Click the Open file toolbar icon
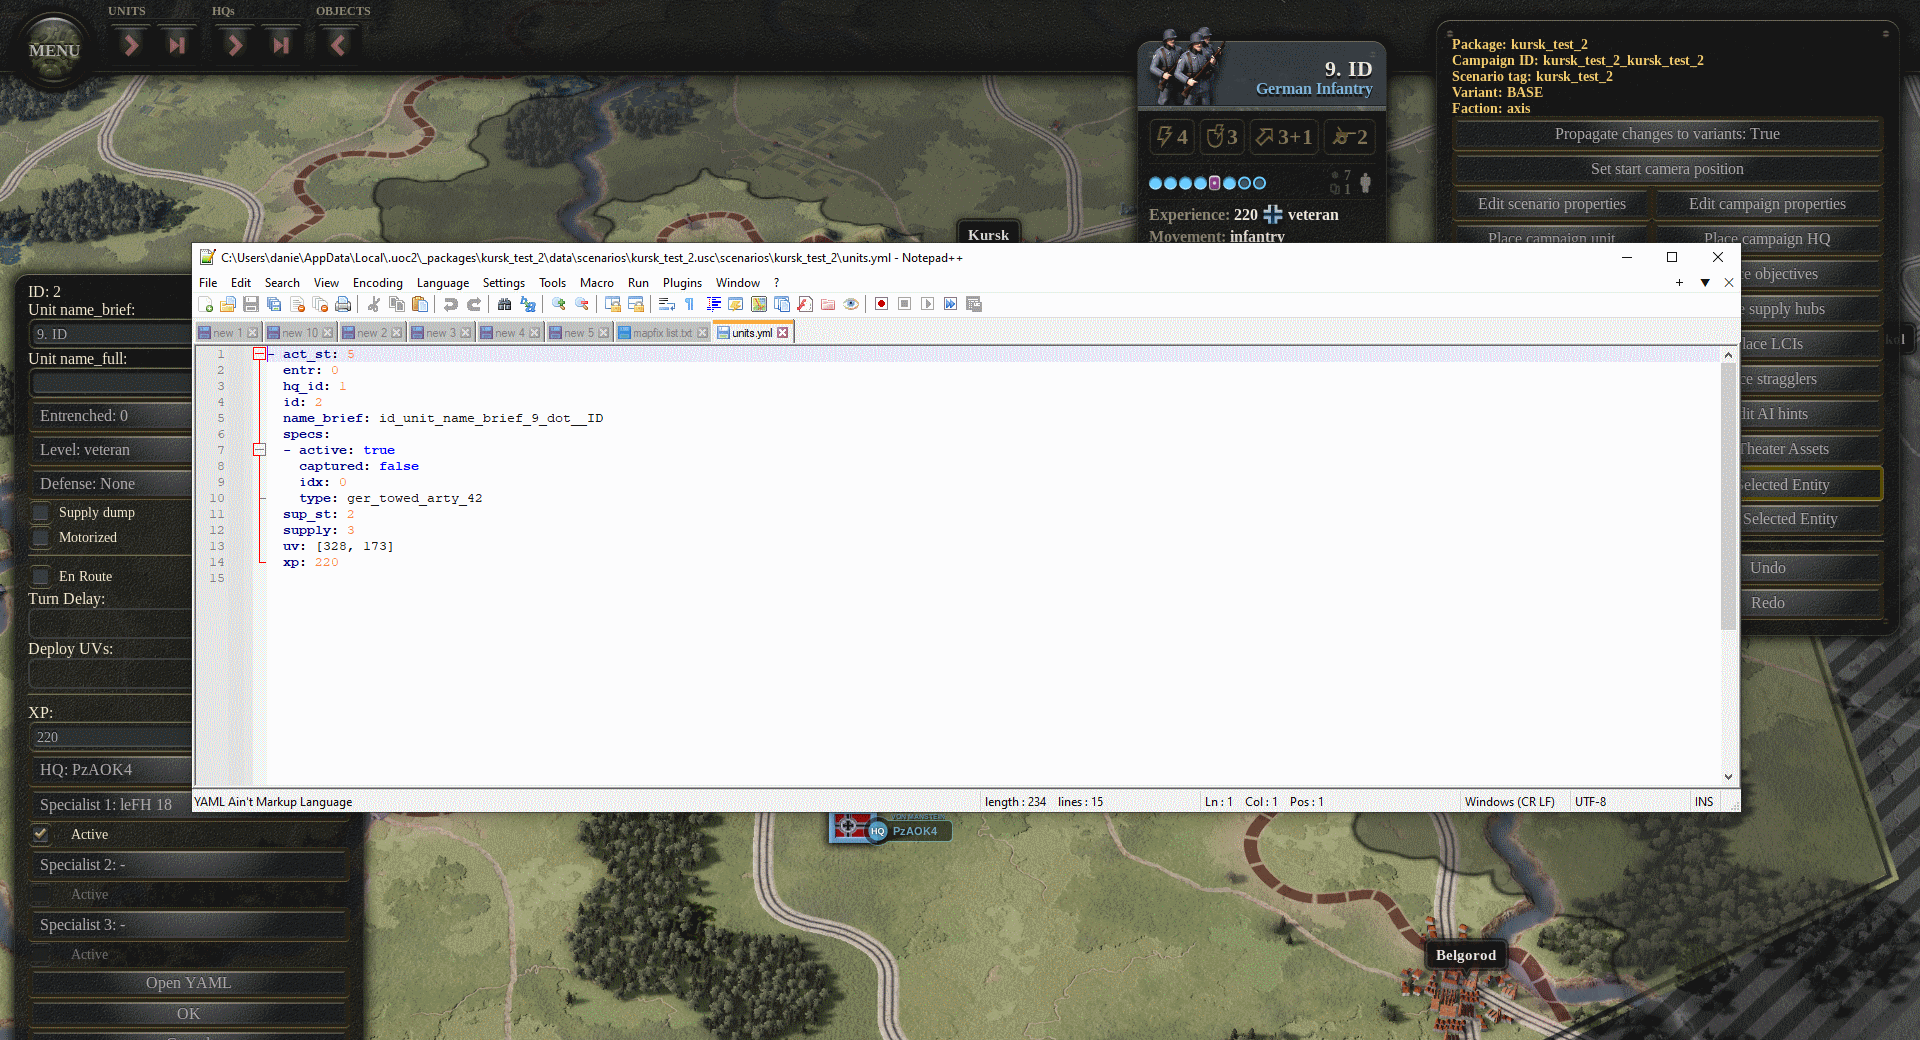Image resolution: width=1920 pixels, height=1040 pixels. 228,304
